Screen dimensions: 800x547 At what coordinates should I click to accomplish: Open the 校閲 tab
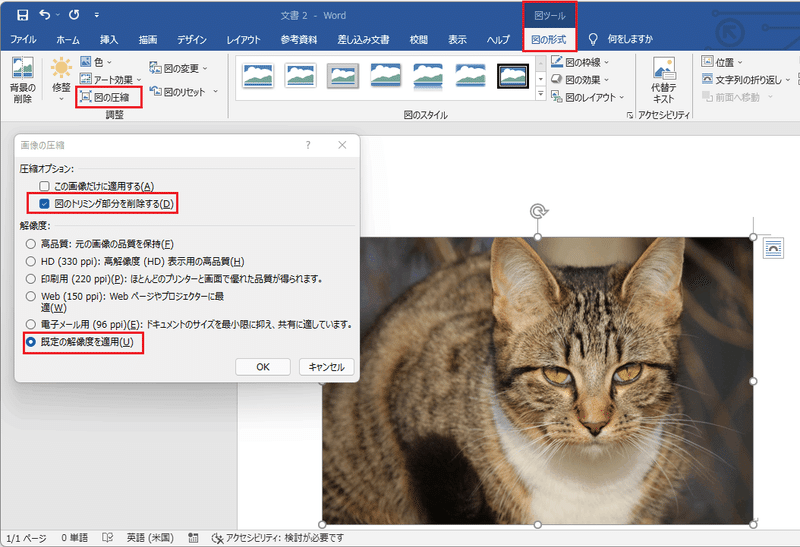(419, 39)
